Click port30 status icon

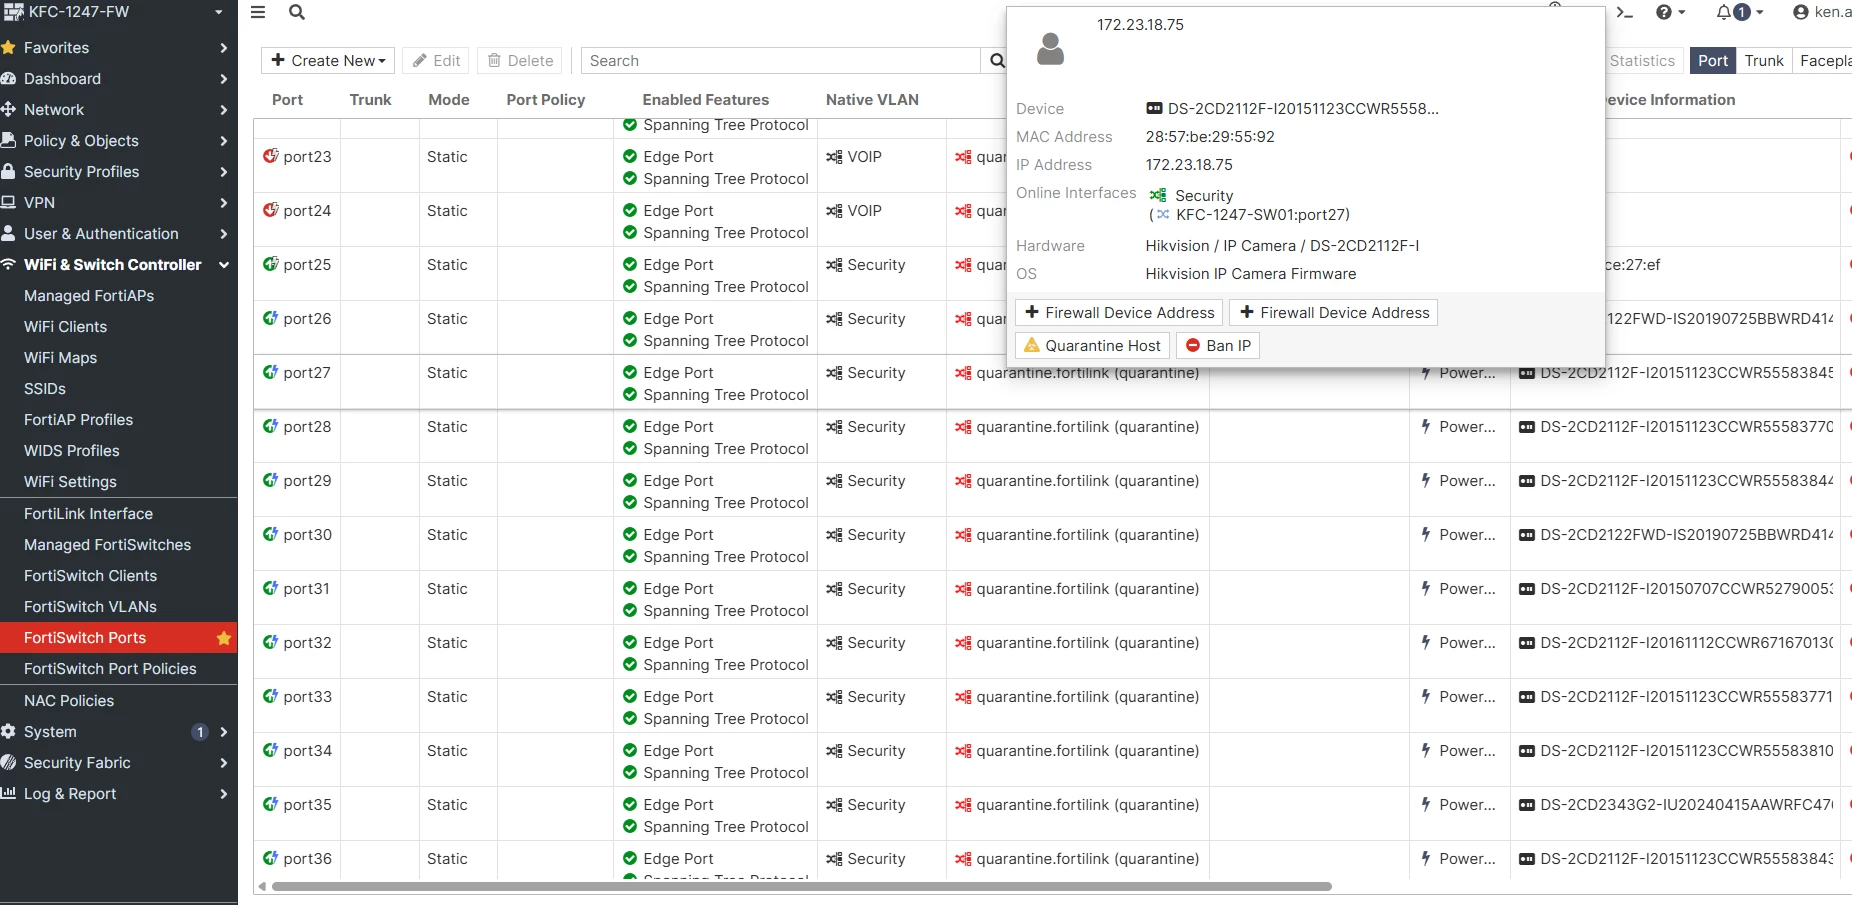click(270, 534)
